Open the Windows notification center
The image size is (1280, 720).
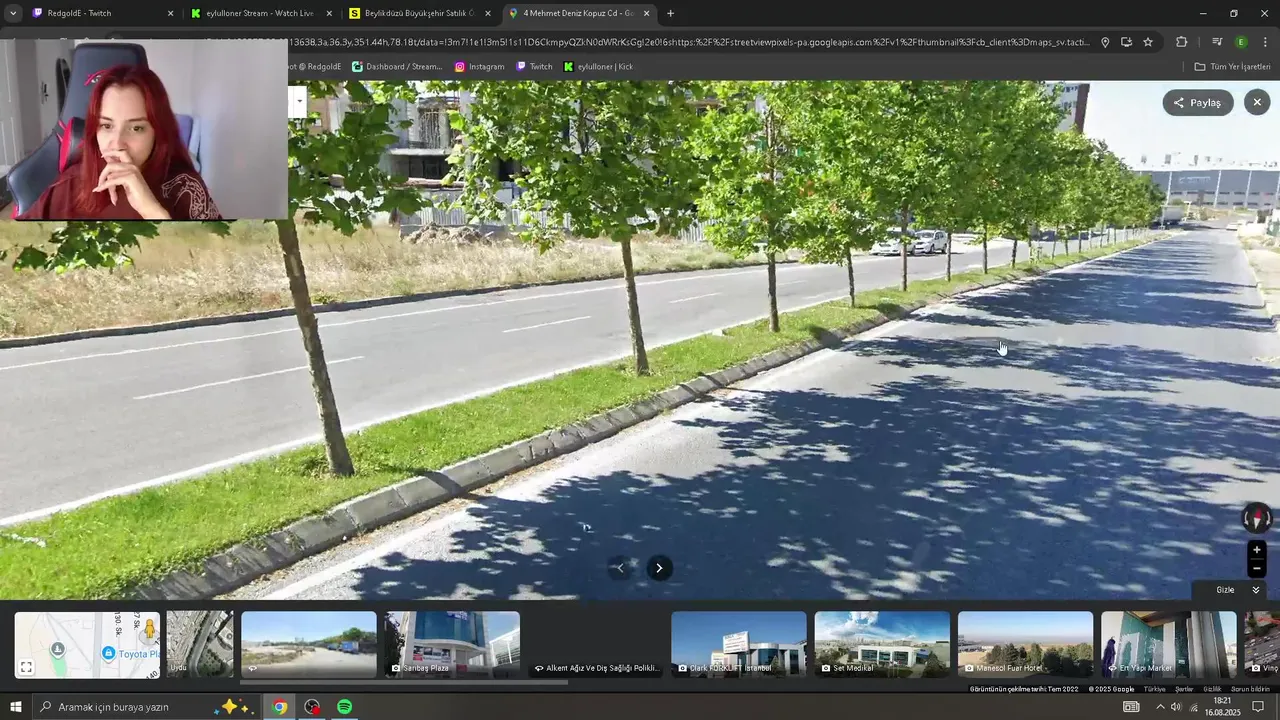coord(1258,707)
